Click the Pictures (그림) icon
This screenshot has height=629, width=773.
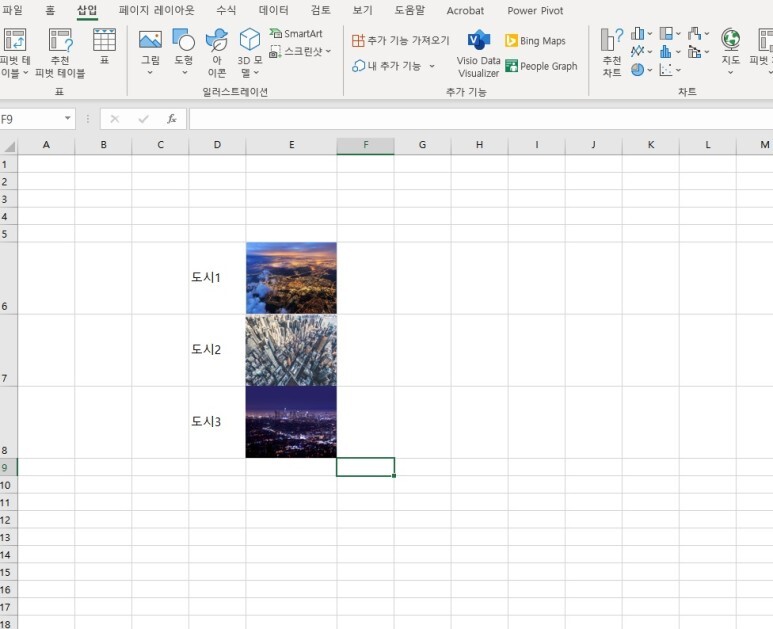(x=150, y=40)
